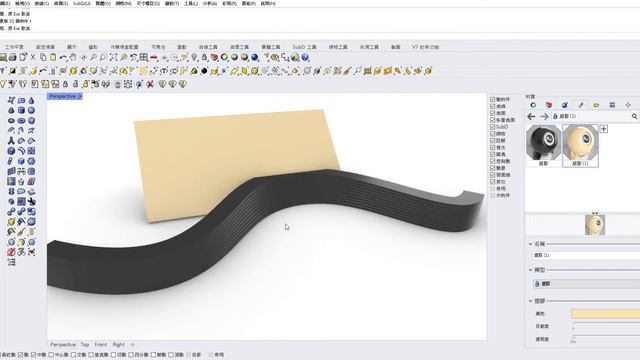Open the red cube panel tab icon
The height and width of the screenshot is (360, 640).
(549, 105)
